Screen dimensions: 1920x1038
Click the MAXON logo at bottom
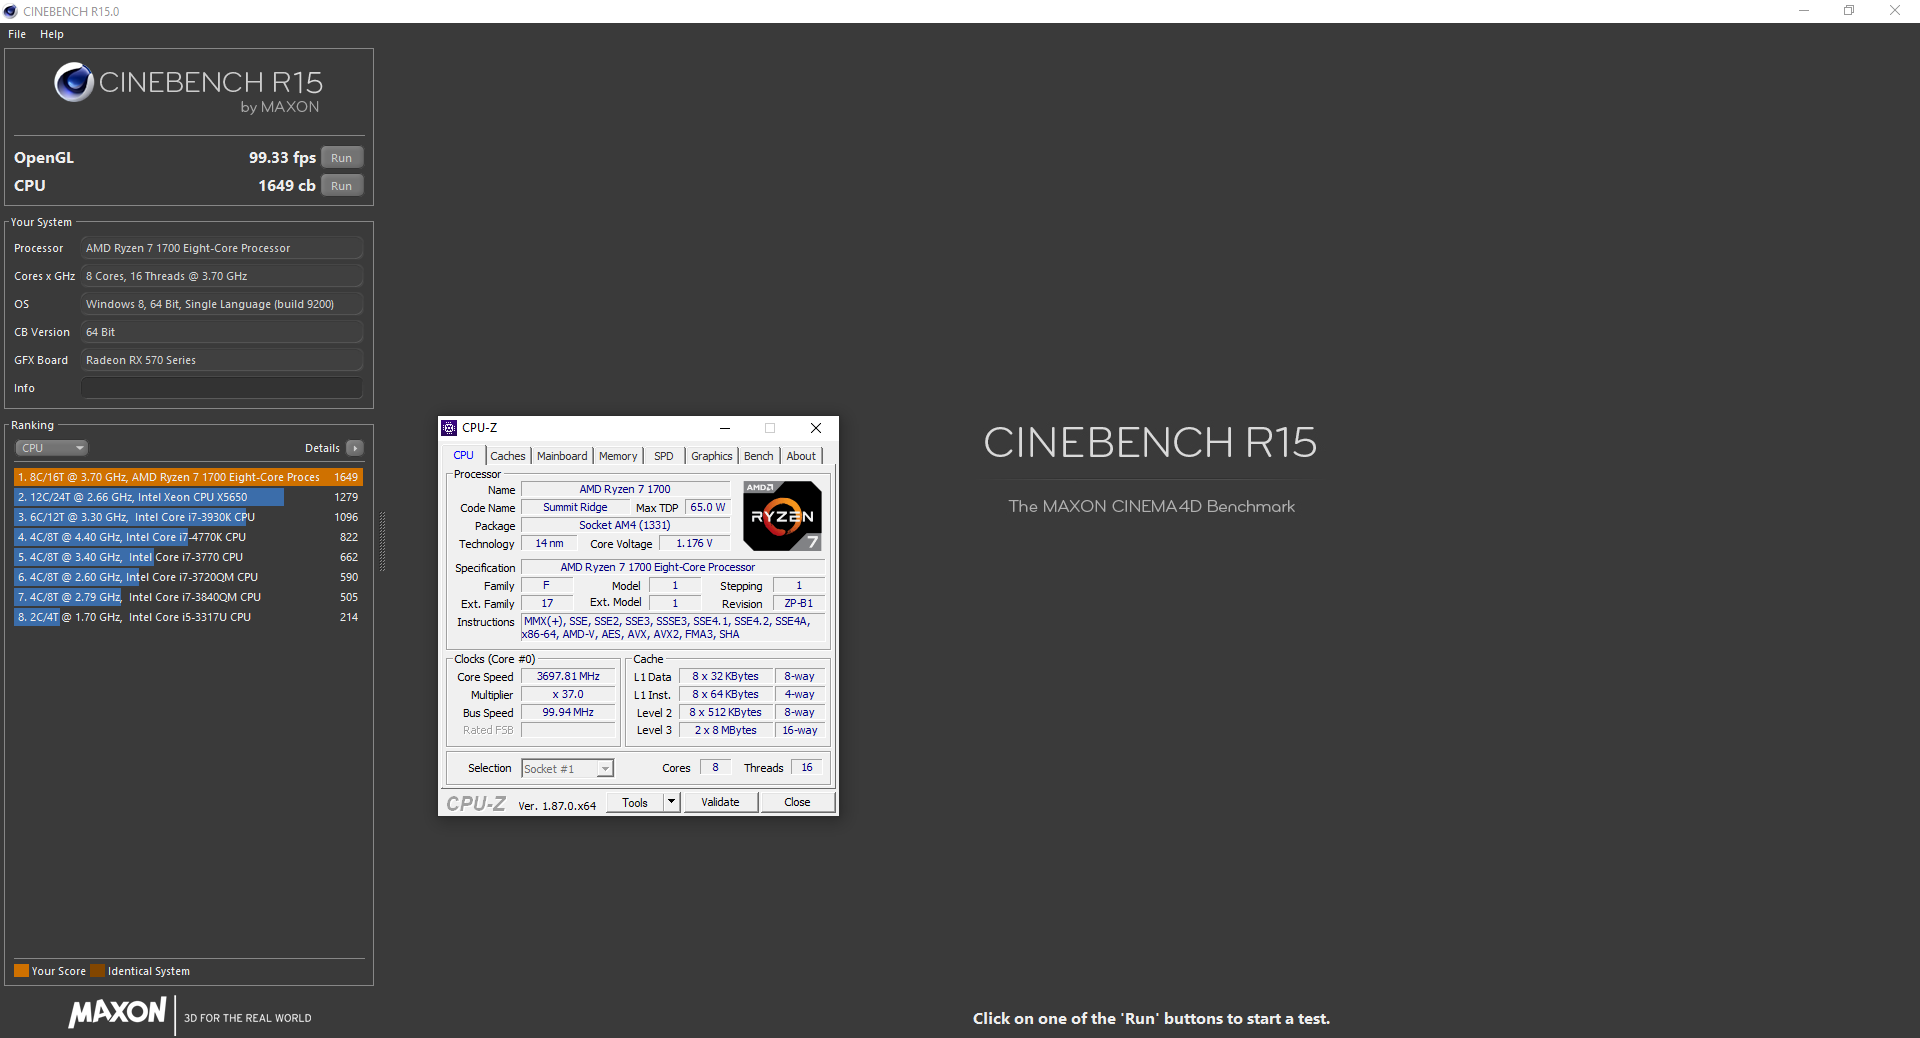[117, 1013]
